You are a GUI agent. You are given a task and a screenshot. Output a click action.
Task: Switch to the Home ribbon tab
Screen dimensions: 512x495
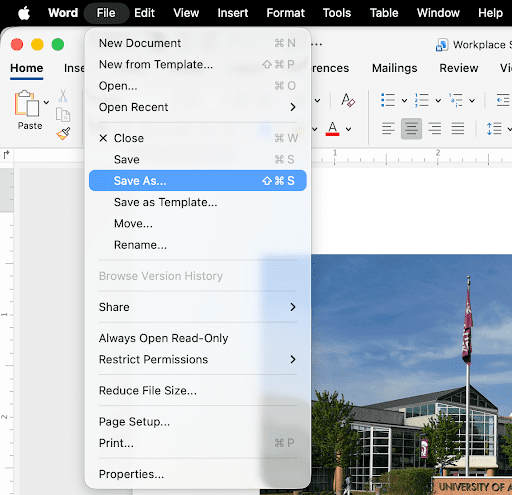pyautogui.click(x=27, y=68)
